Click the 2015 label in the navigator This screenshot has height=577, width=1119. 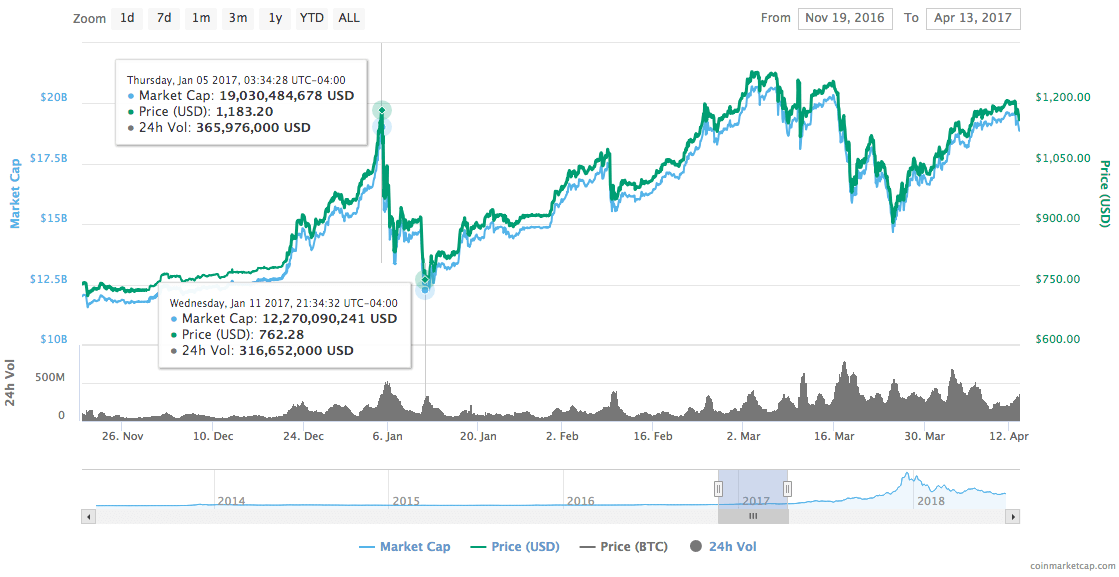pos(406,501)
